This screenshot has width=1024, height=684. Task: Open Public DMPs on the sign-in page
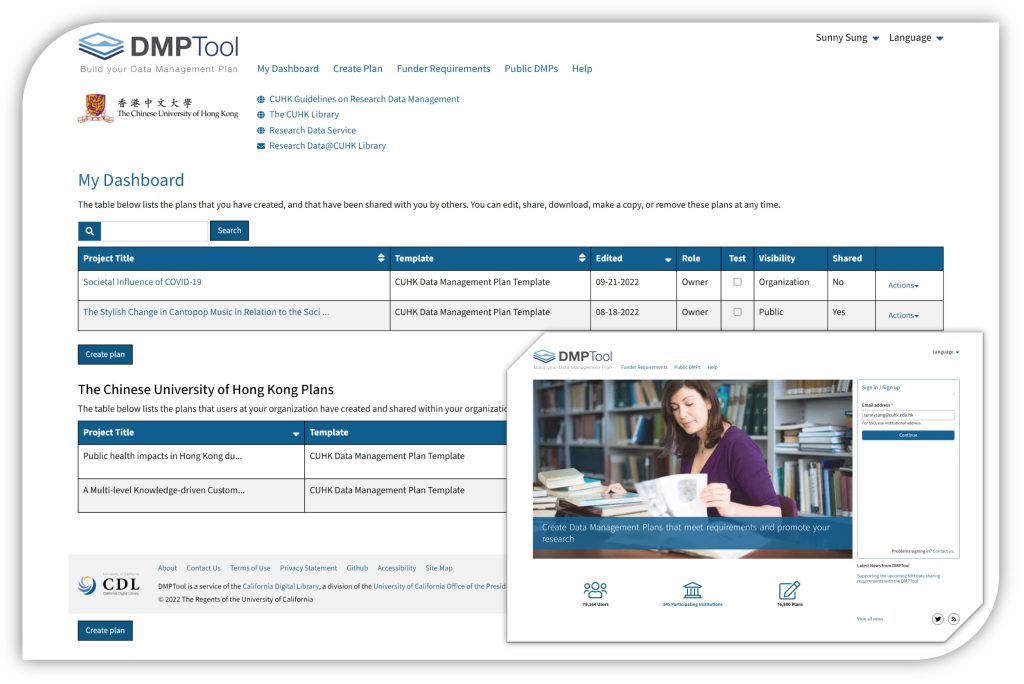click(x=687, y=367)
